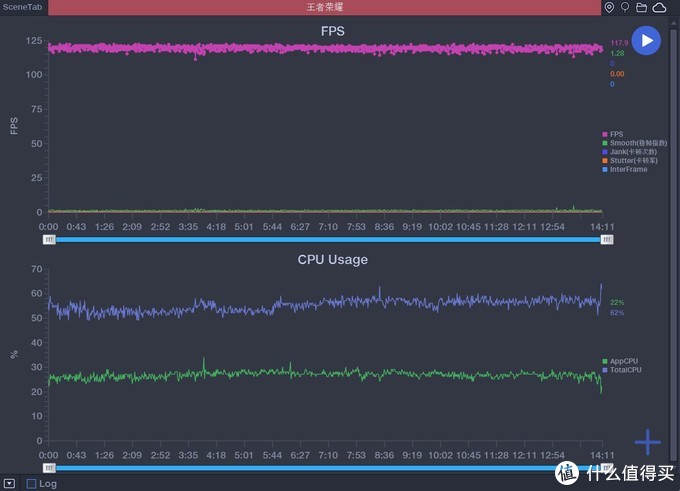Expand the bottom-left dropdown arrow
The image size is (680, 491).
point(9,484)
